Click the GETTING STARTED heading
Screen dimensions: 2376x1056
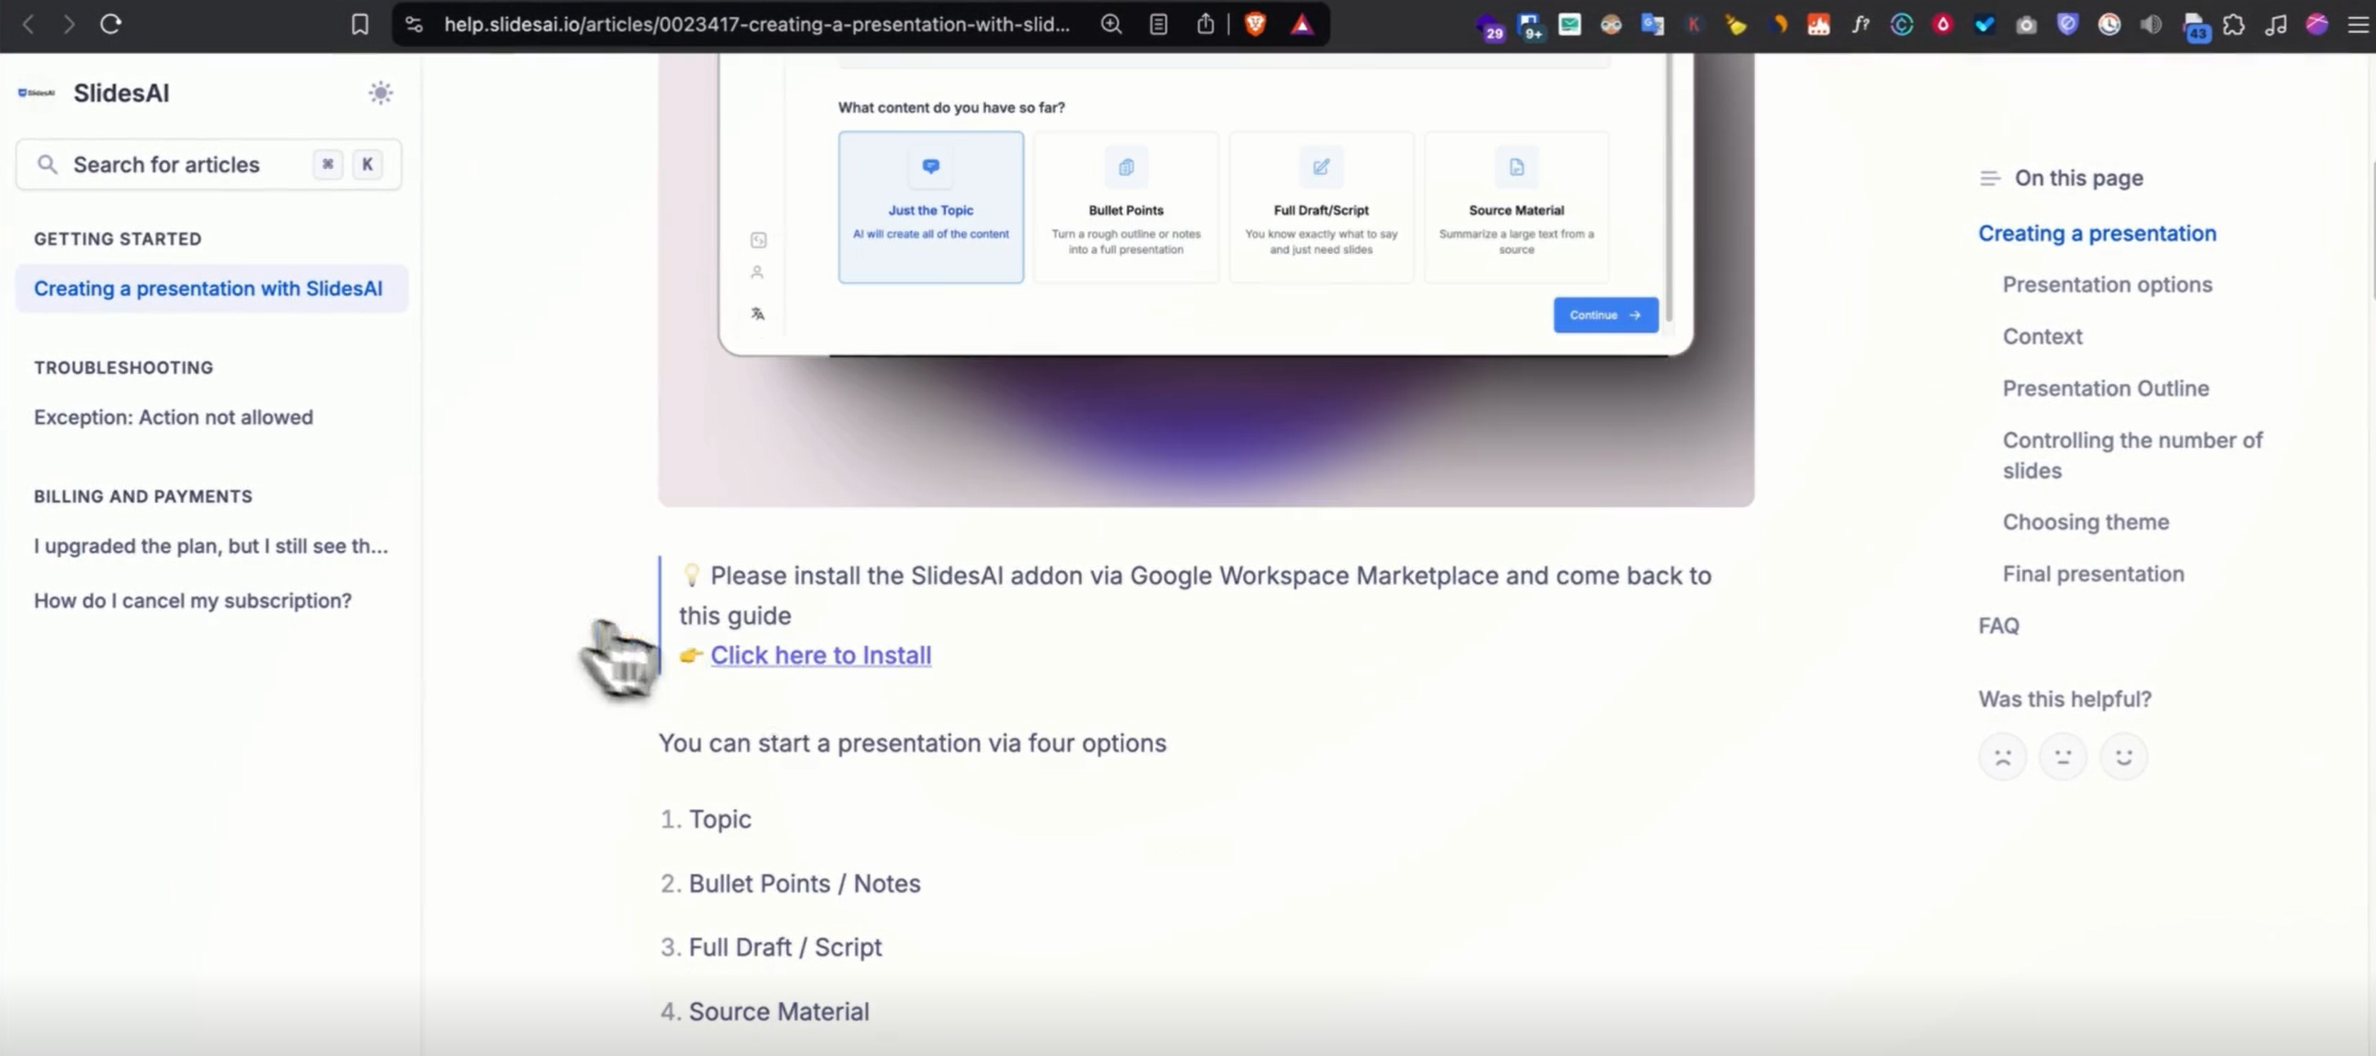click(118, 239)
